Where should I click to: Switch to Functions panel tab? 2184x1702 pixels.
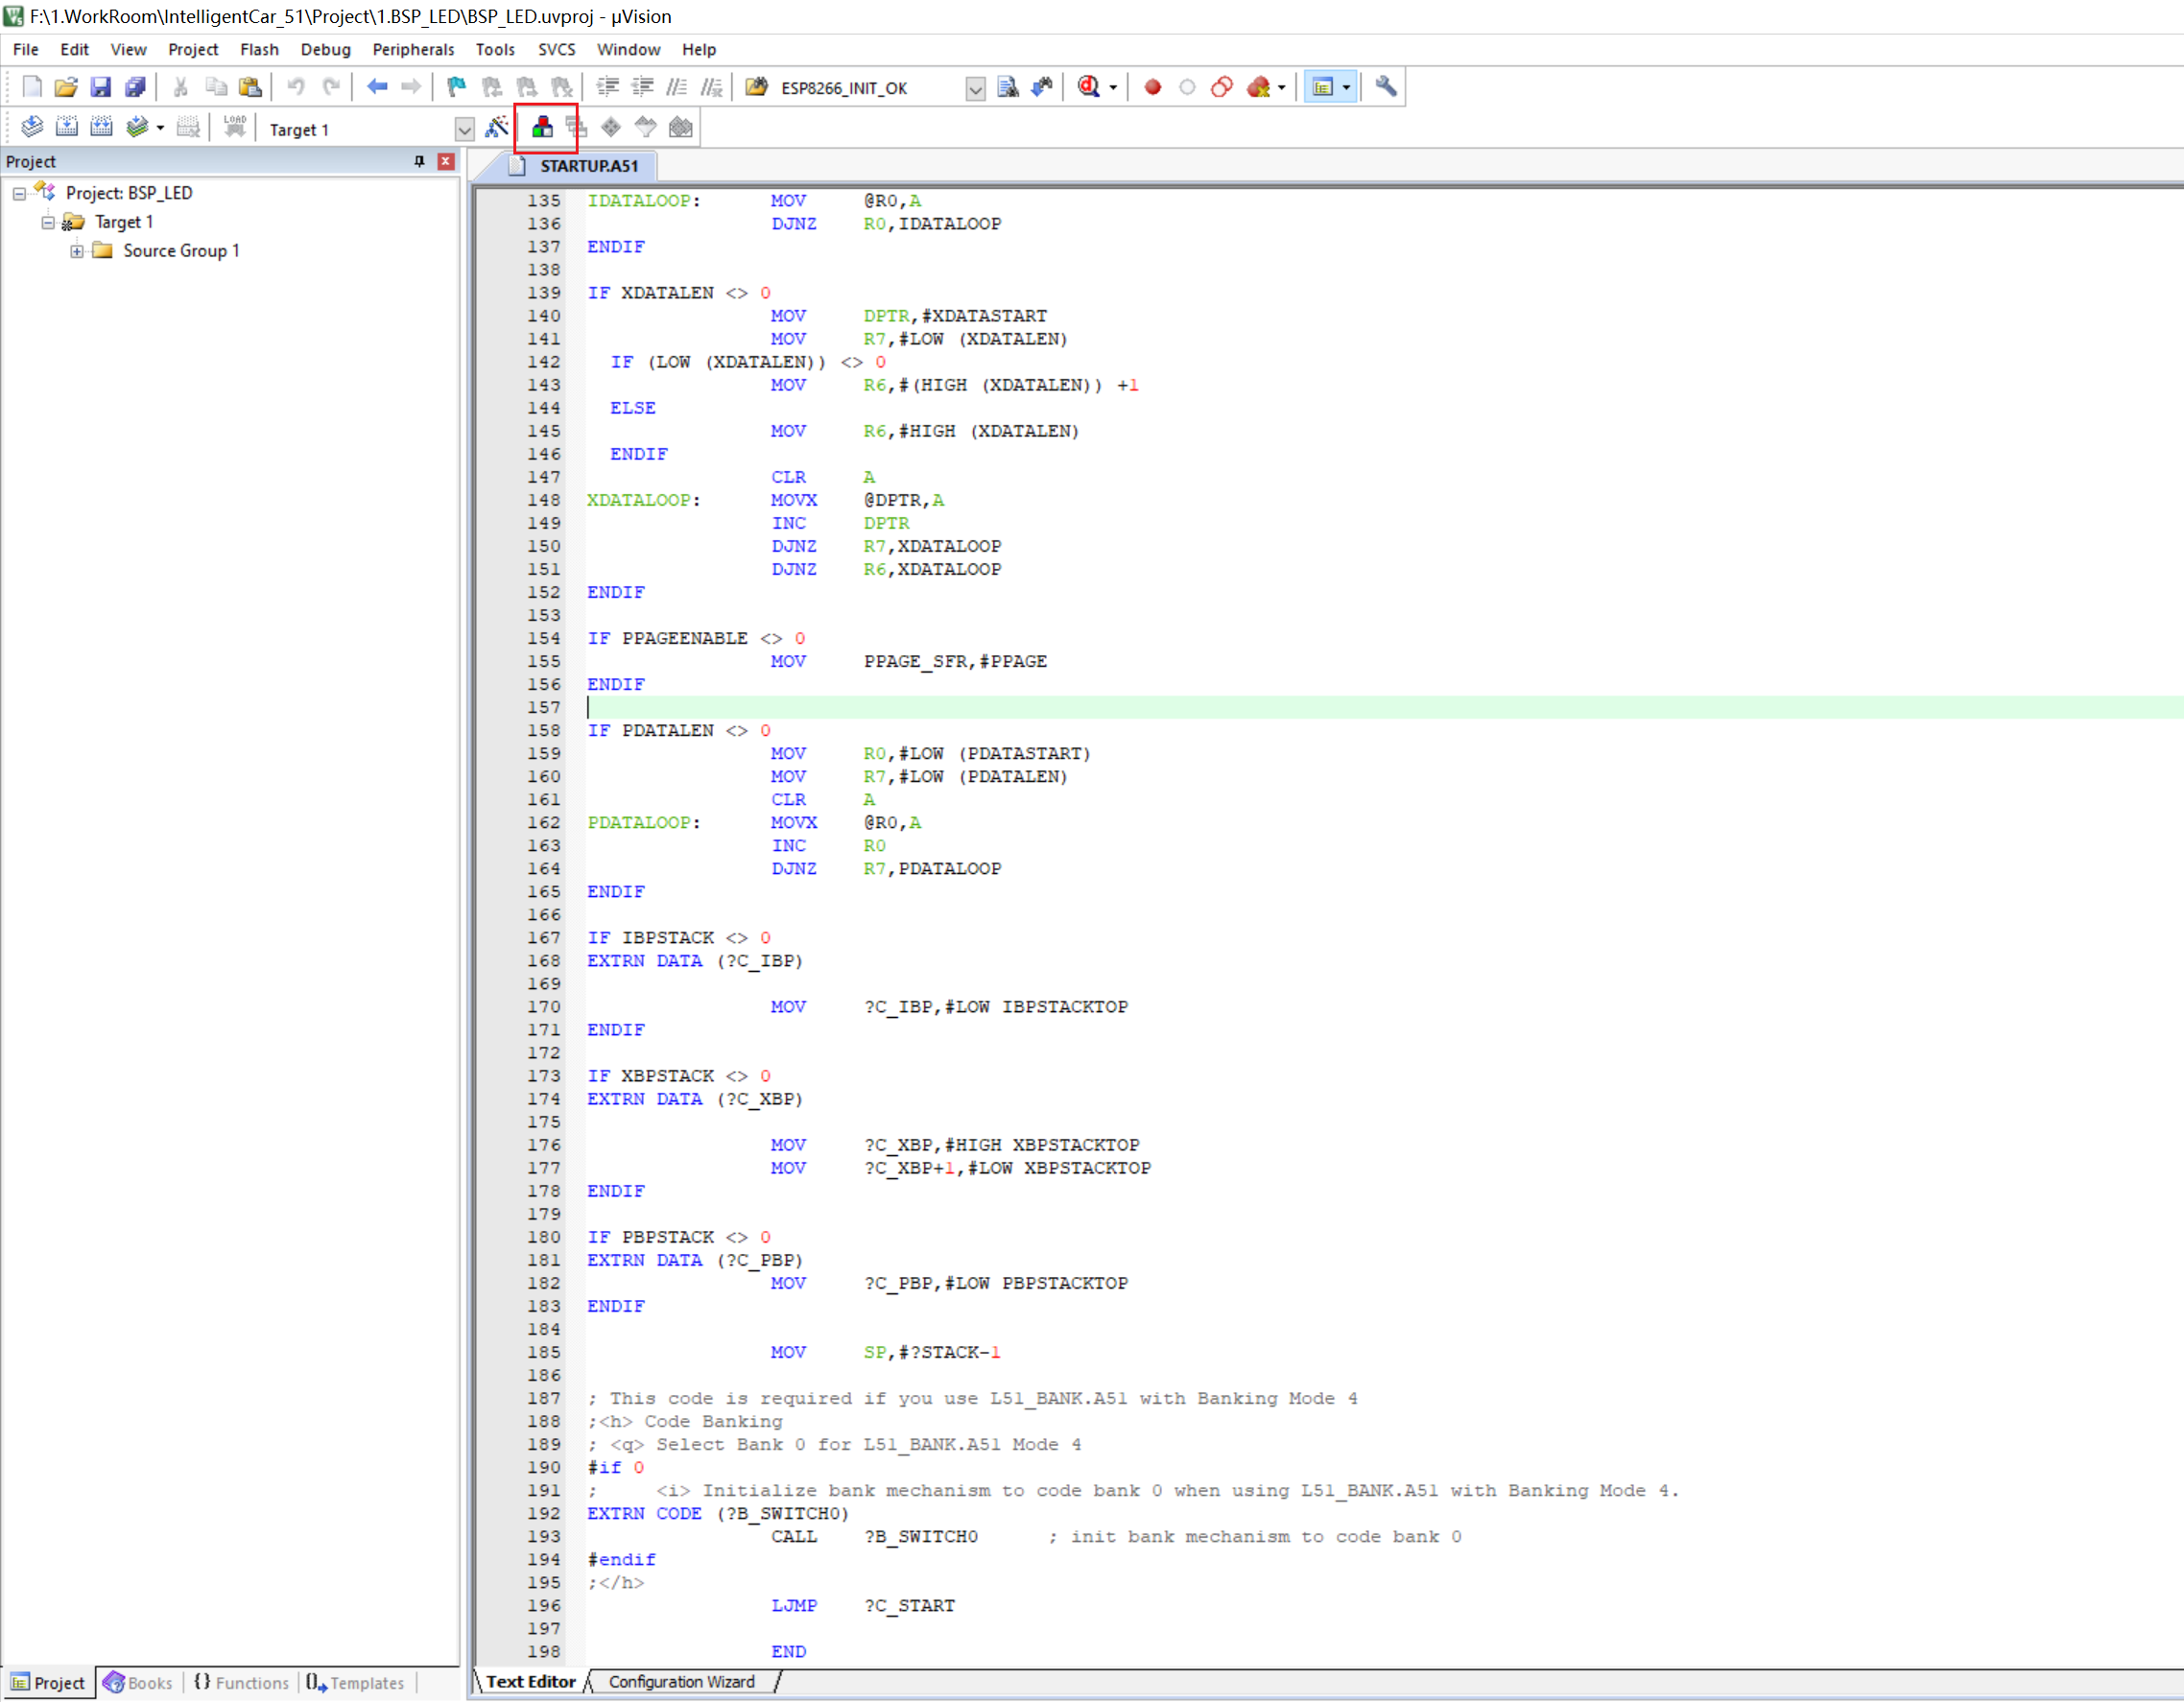242,1683
